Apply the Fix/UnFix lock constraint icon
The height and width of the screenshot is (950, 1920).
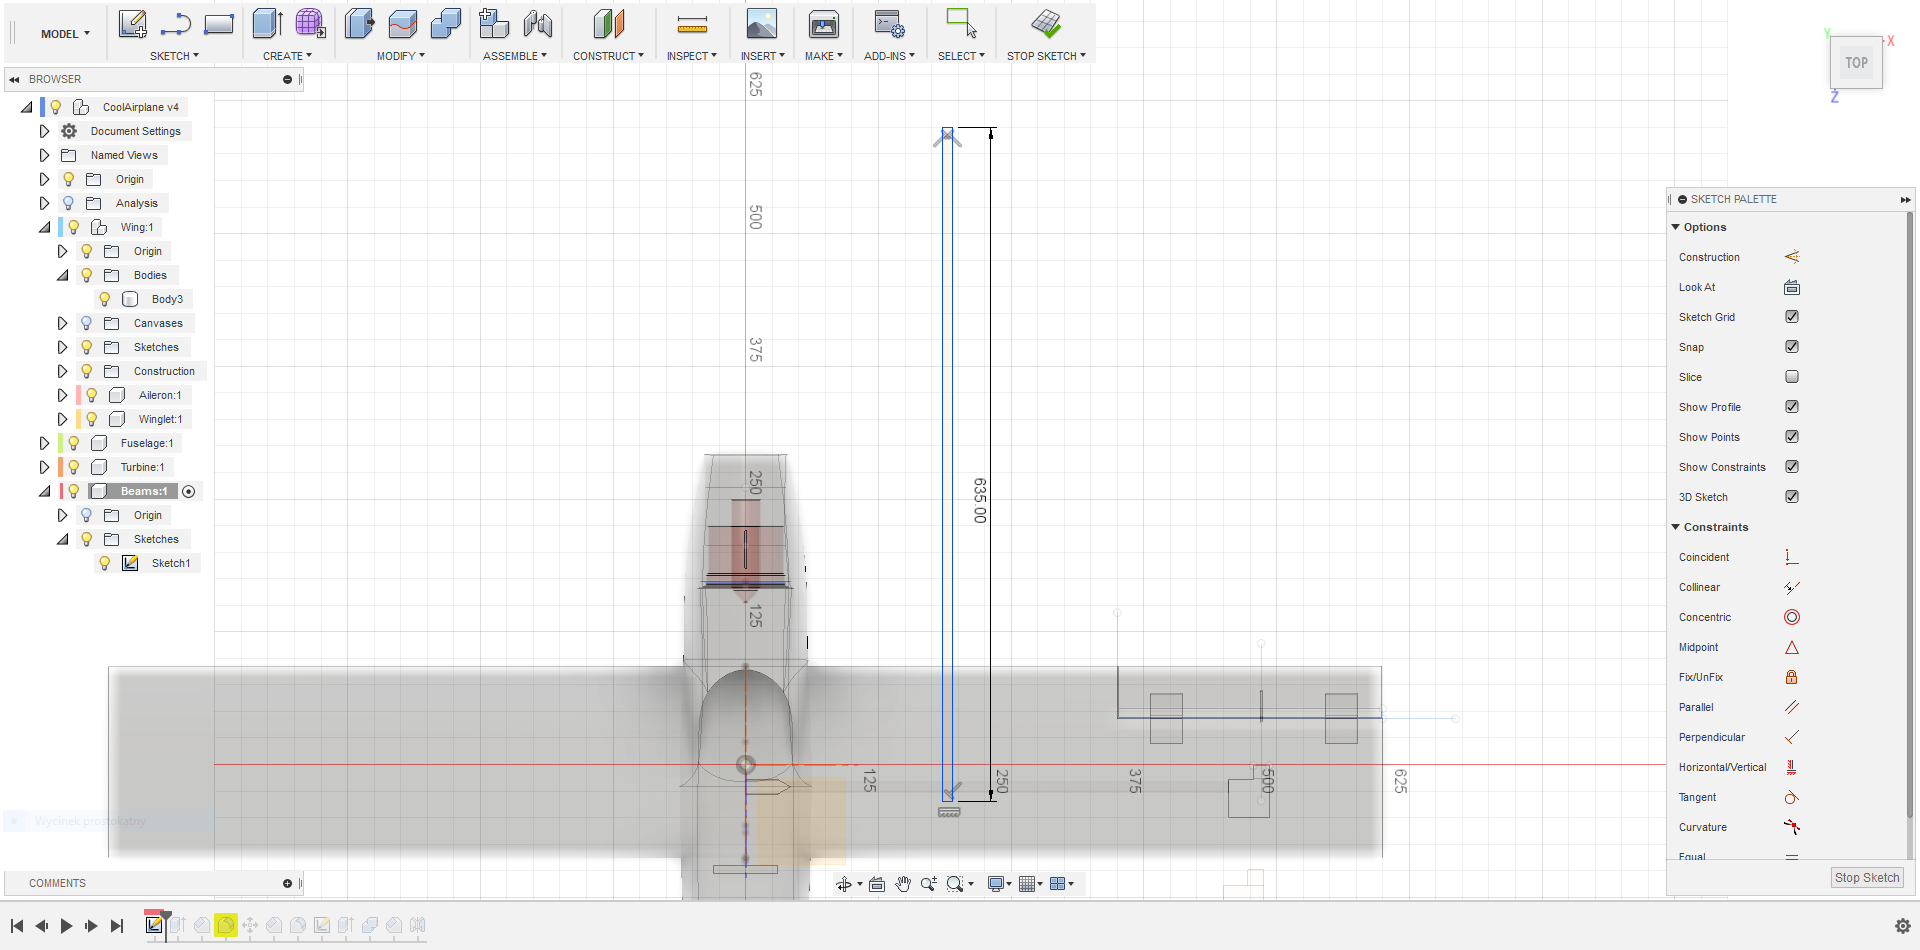pos(1792,677)
